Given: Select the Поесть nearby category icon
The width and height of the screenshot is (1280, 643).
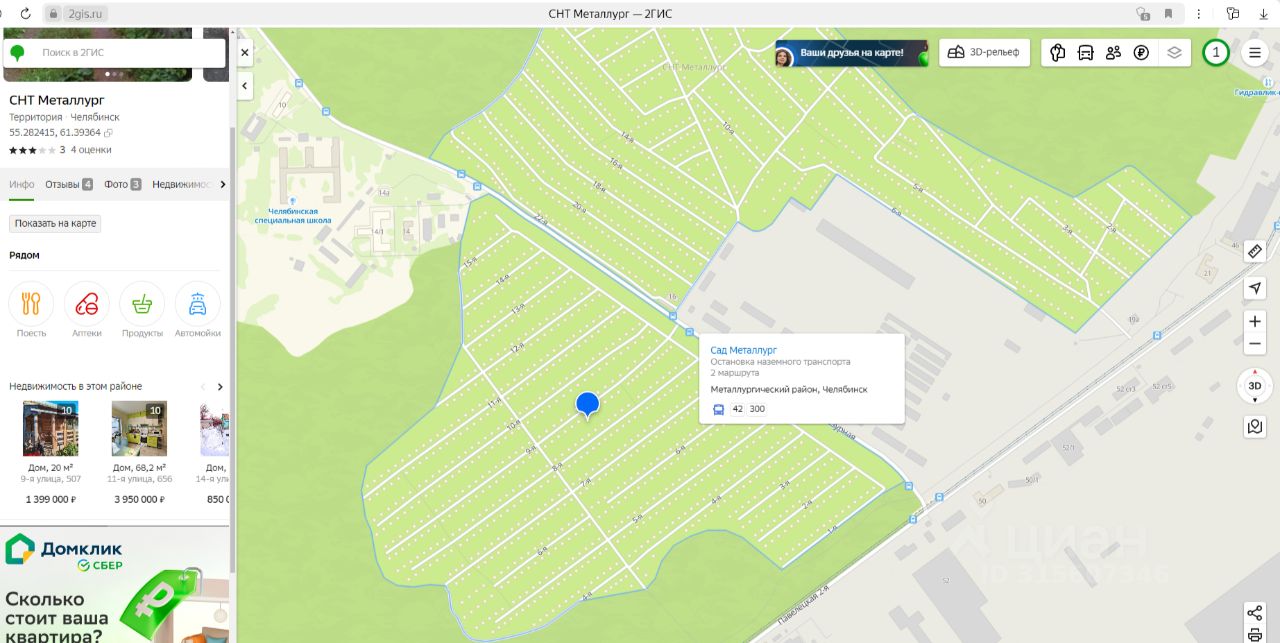Looking at the screenshot, I should pyautogui.click(x=31, y=303).
